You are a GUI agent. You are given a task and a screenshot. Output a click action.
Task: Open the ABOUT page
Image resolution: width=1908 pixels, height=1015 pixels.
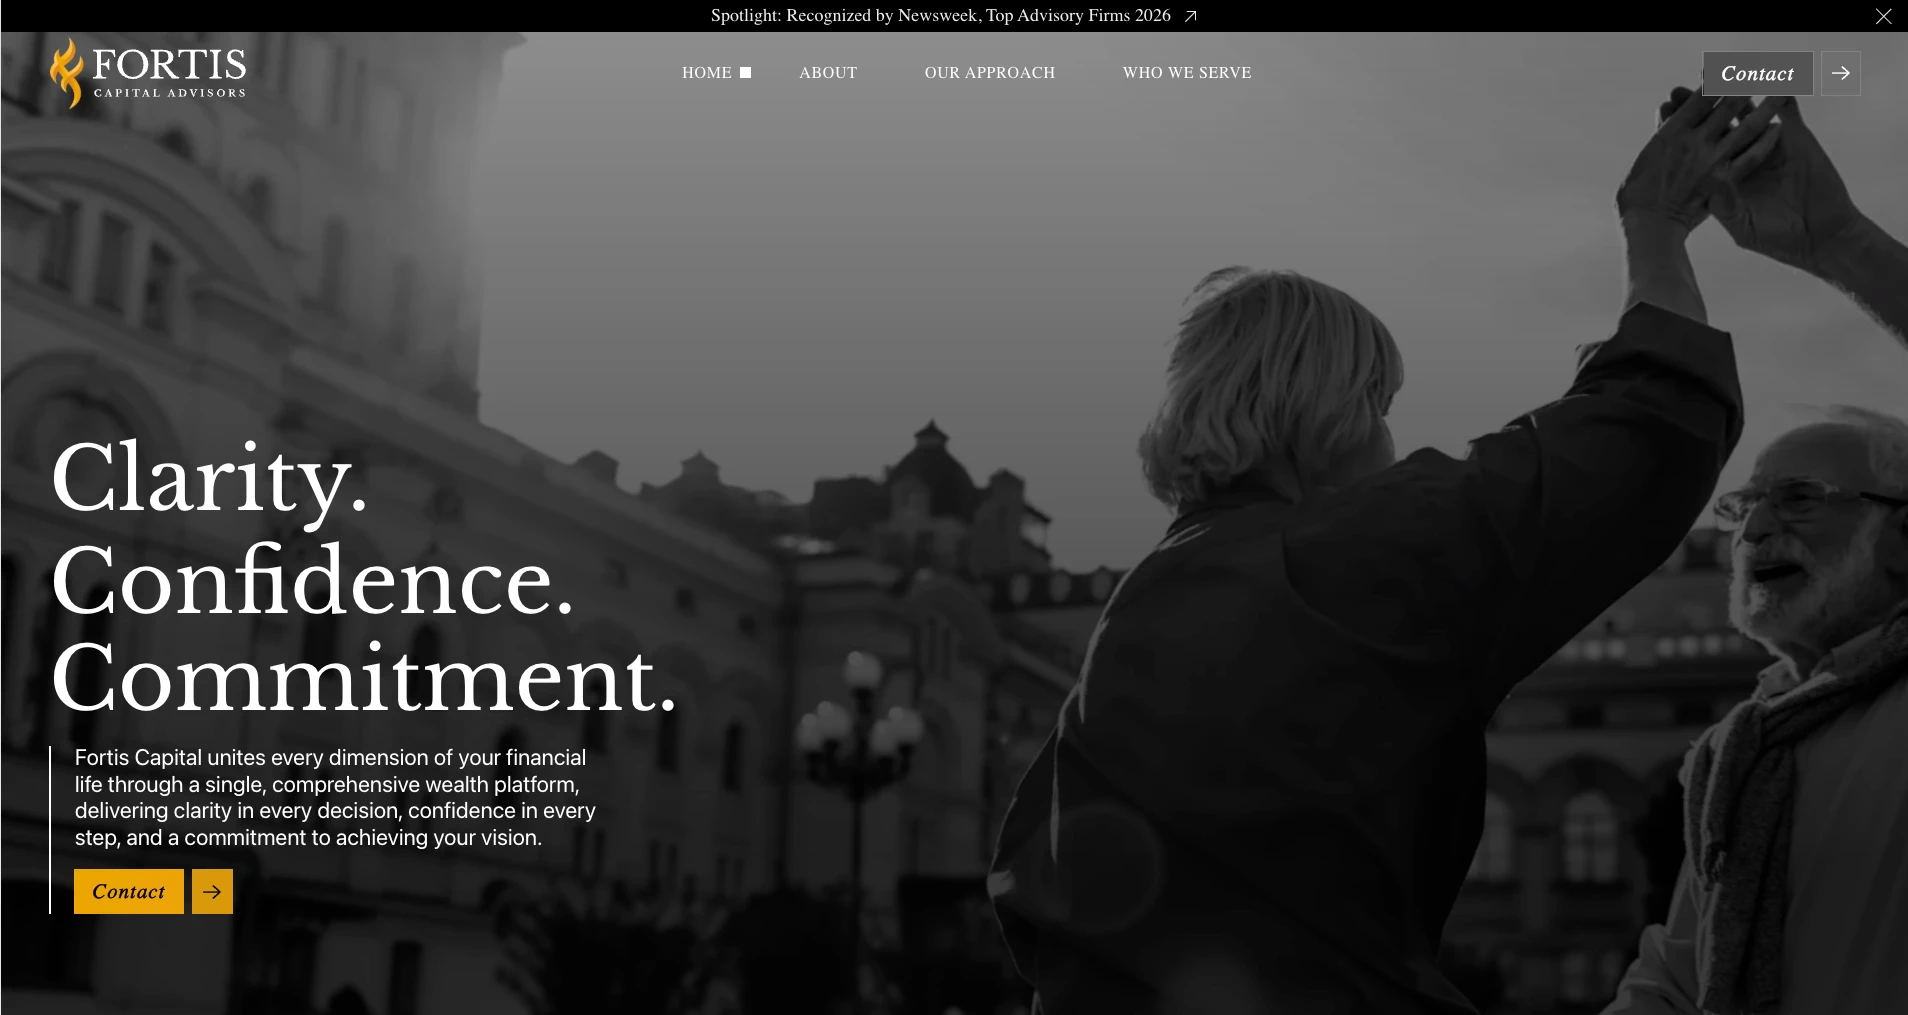[x=828, y=73]
